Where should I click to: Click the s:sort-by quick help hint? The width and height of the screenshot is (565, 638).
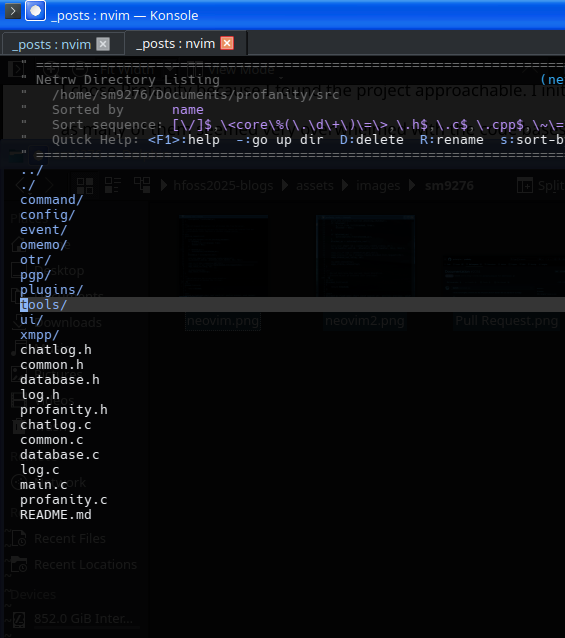point(532,140)
